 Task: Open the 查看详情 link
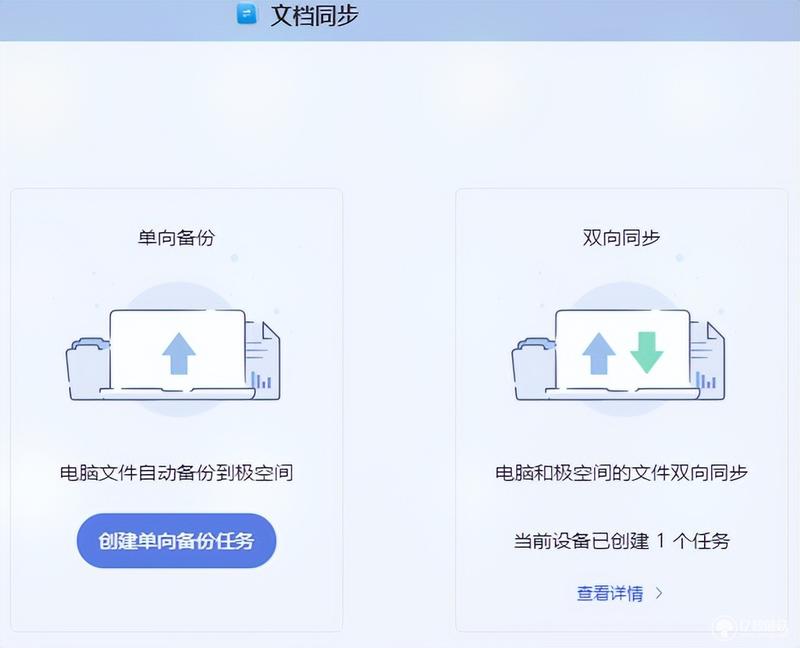[610, 593]
